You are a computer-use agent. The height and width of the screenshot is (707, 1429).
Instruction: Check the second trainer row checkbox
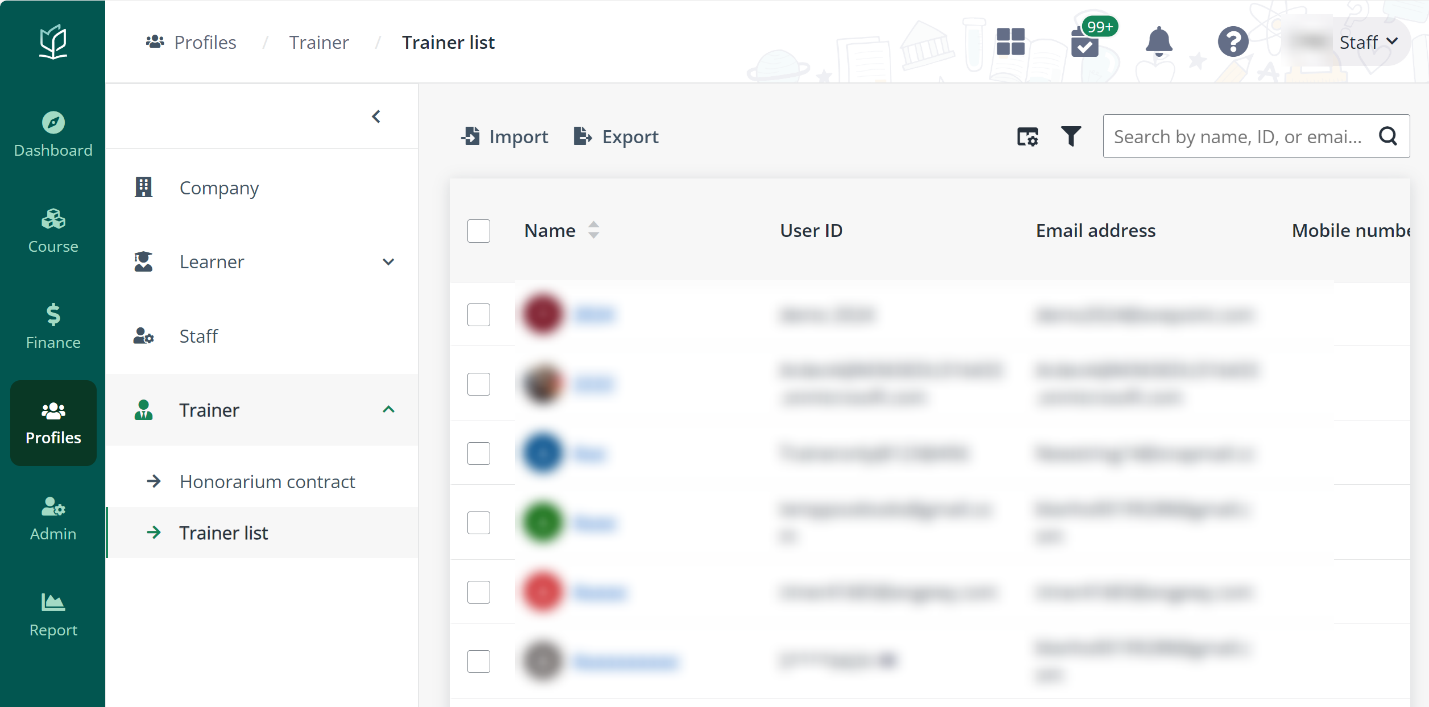(479, 384)
